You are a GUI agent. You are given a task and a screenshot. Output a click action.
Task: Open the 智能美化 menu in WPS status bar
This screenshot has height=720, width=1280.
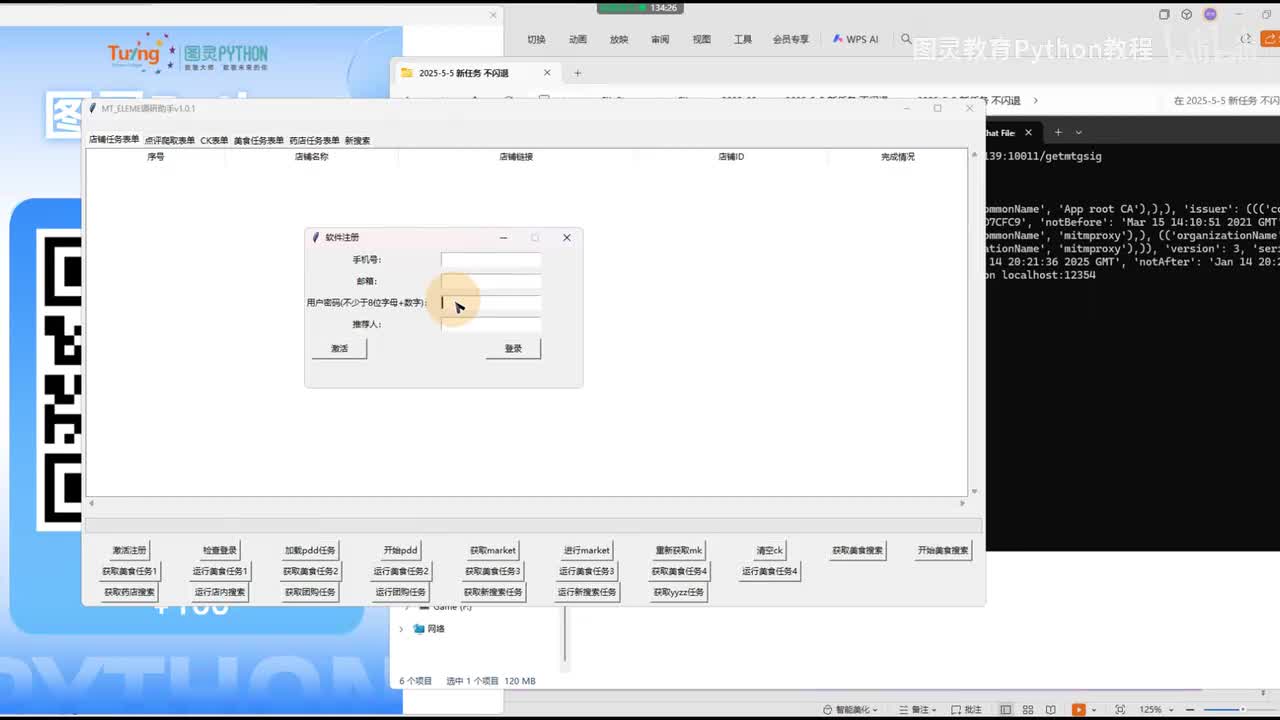tap(850, 710)
